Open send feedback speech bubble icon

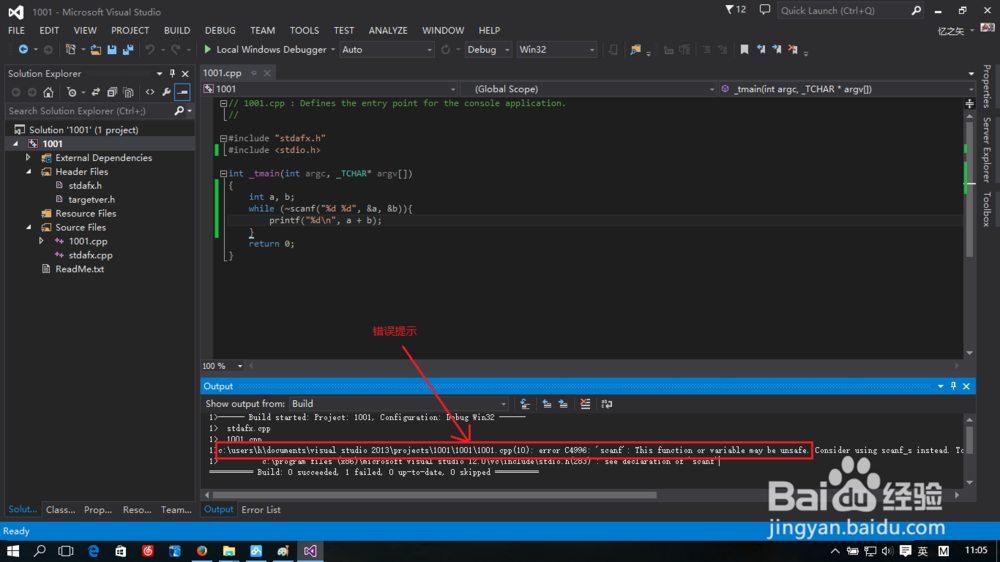pos(765,10)
